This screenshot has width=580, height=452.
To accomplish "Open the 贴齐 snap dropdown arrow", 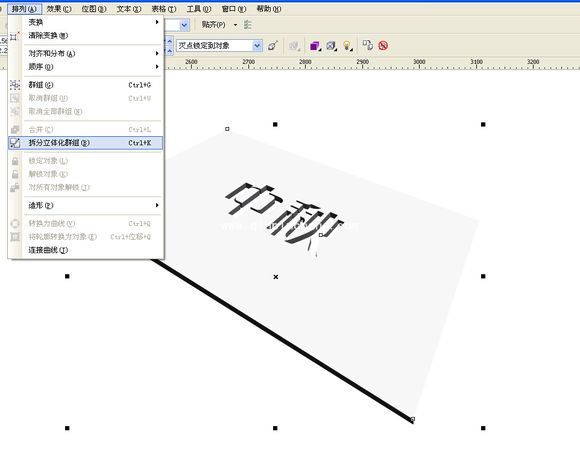I will [235, 25].
